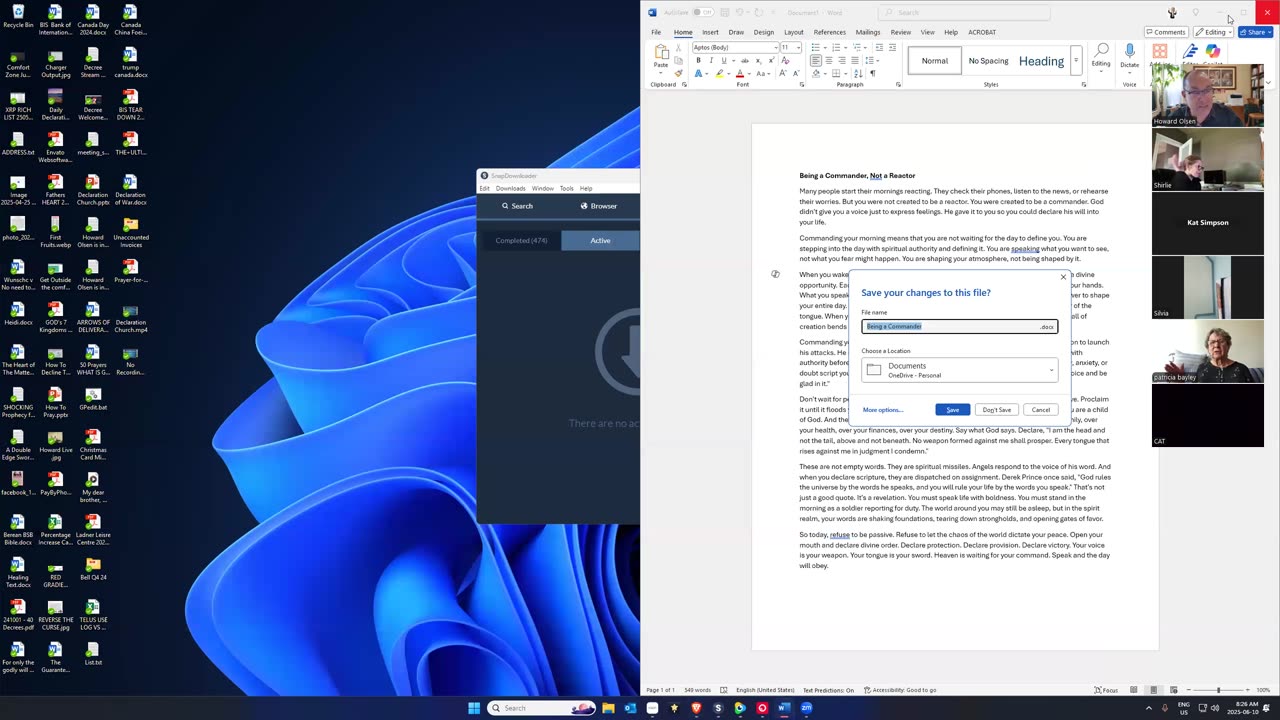Screen dimensions: 1280x720
Task: Click the Sort A-Z icon
Action: (859, 73)
